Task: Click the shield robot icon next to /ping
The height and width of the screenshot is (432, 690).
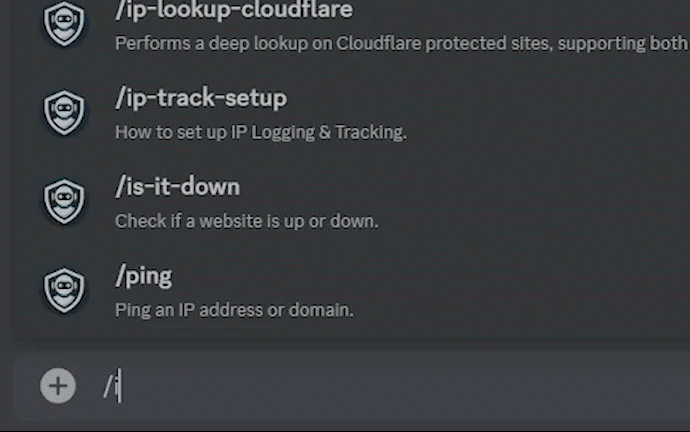Action: pos(64,290)
